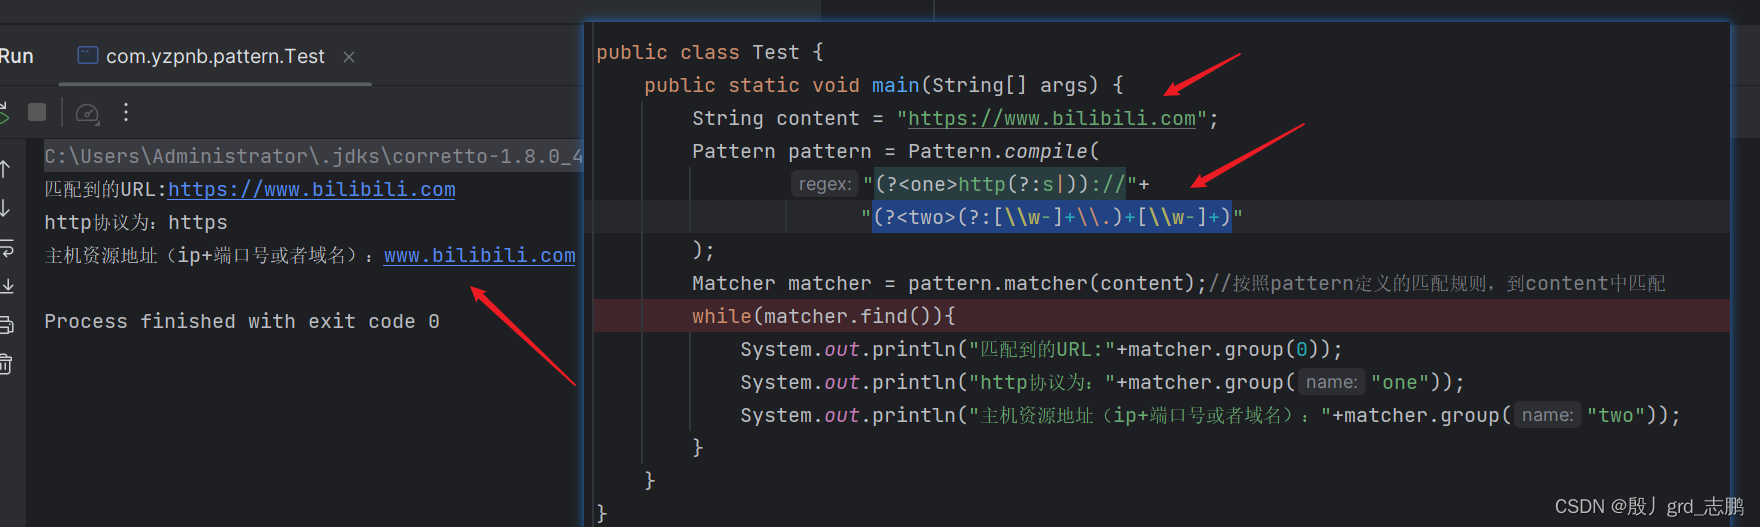Click the while(matcher.find()){ breakpoint line
Viewport: 1760px width, 527px height.
click(x=1161, y=316)
